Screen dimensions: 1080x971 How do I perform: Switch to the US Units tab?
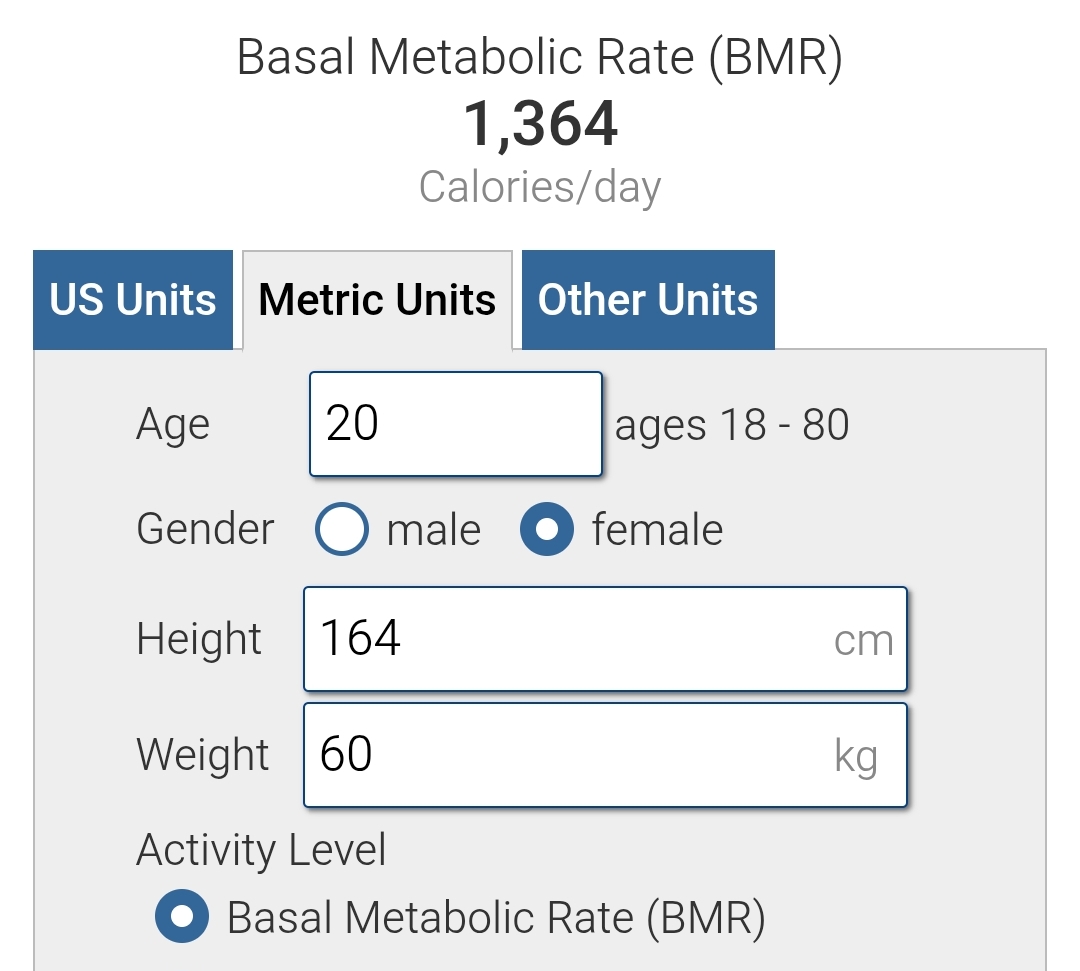[133, 300]
